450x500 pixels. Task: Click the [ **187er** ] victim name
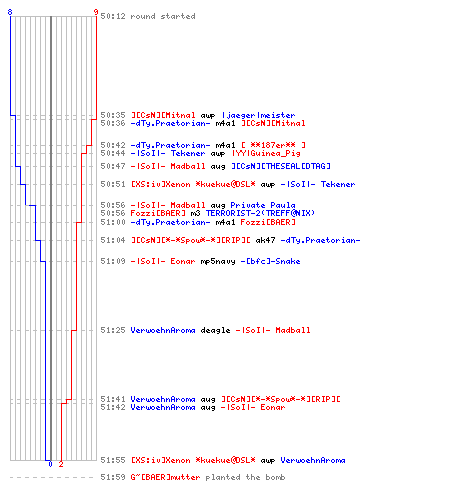[273, 145]
